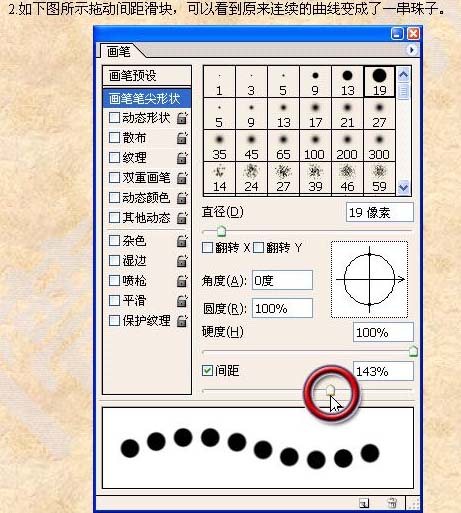Click the 硬度 value field
Image resolution: width=461 pixels, height=513 pixels.
(383, 332)
